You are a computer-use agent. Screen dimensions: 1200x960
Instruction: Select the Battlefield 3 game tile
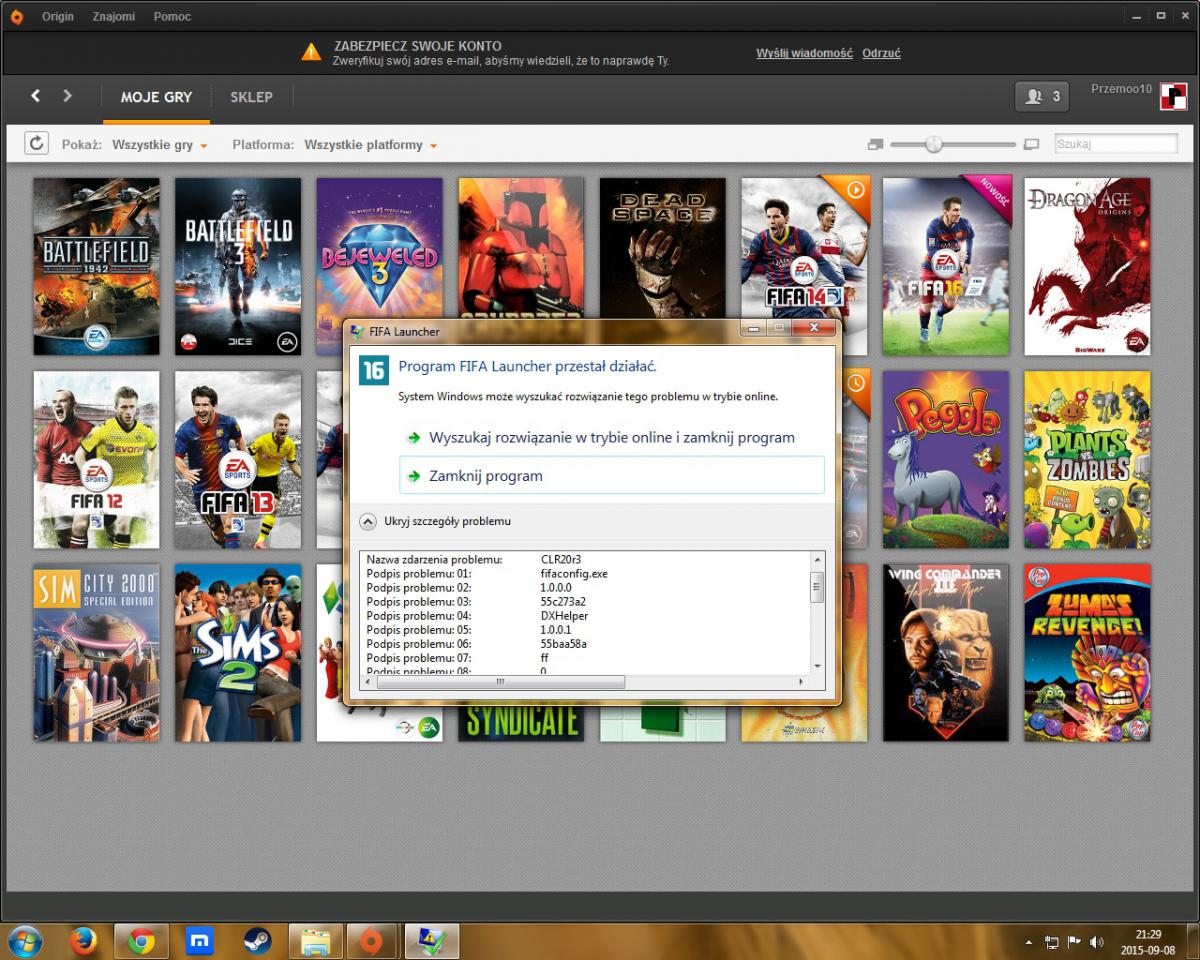[x=238, y=267]
